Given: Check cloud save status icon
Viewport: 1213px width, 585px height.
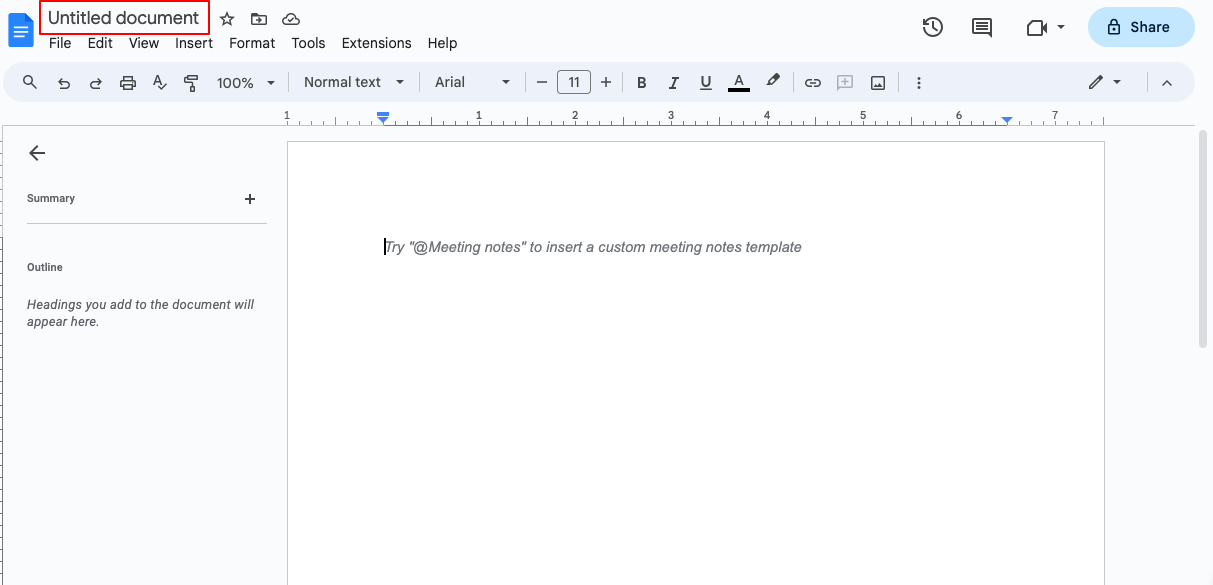Looking at the screenshot, I should [x=291, y=18].
